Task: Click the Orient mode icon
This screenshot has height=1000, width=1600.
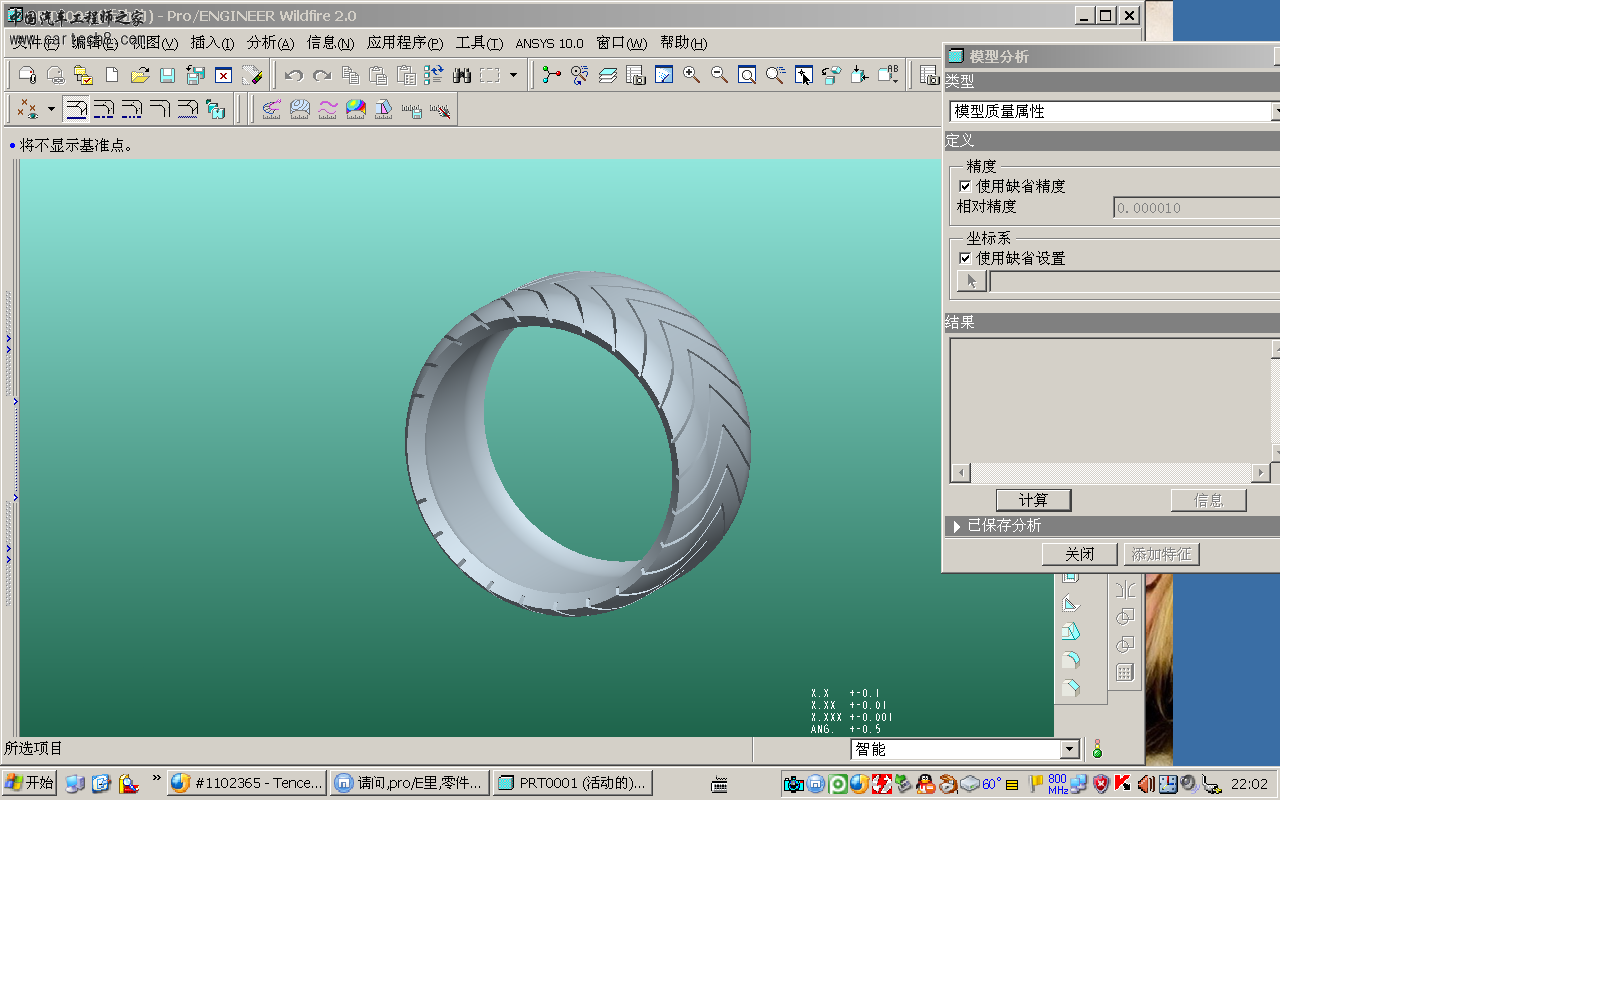Action: [580, 75]
